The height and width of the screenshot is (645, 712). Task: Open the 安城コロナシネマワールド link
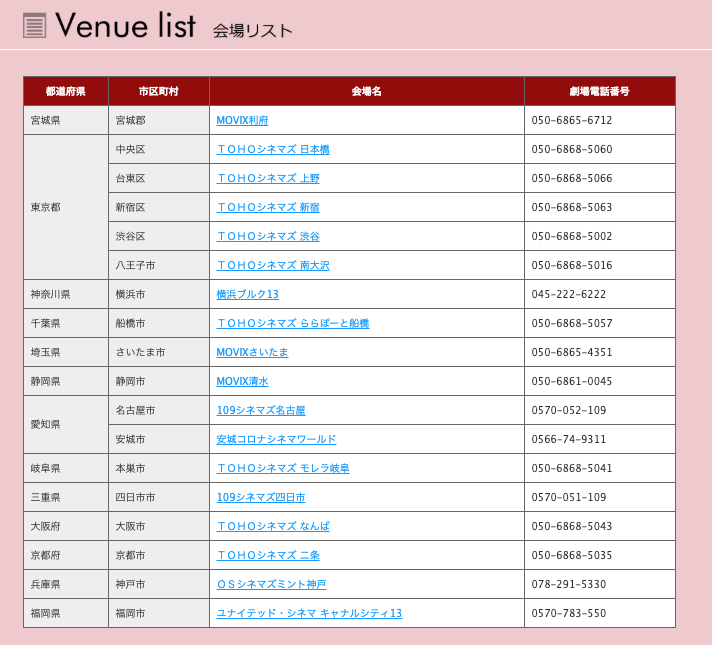coord(276,439)
